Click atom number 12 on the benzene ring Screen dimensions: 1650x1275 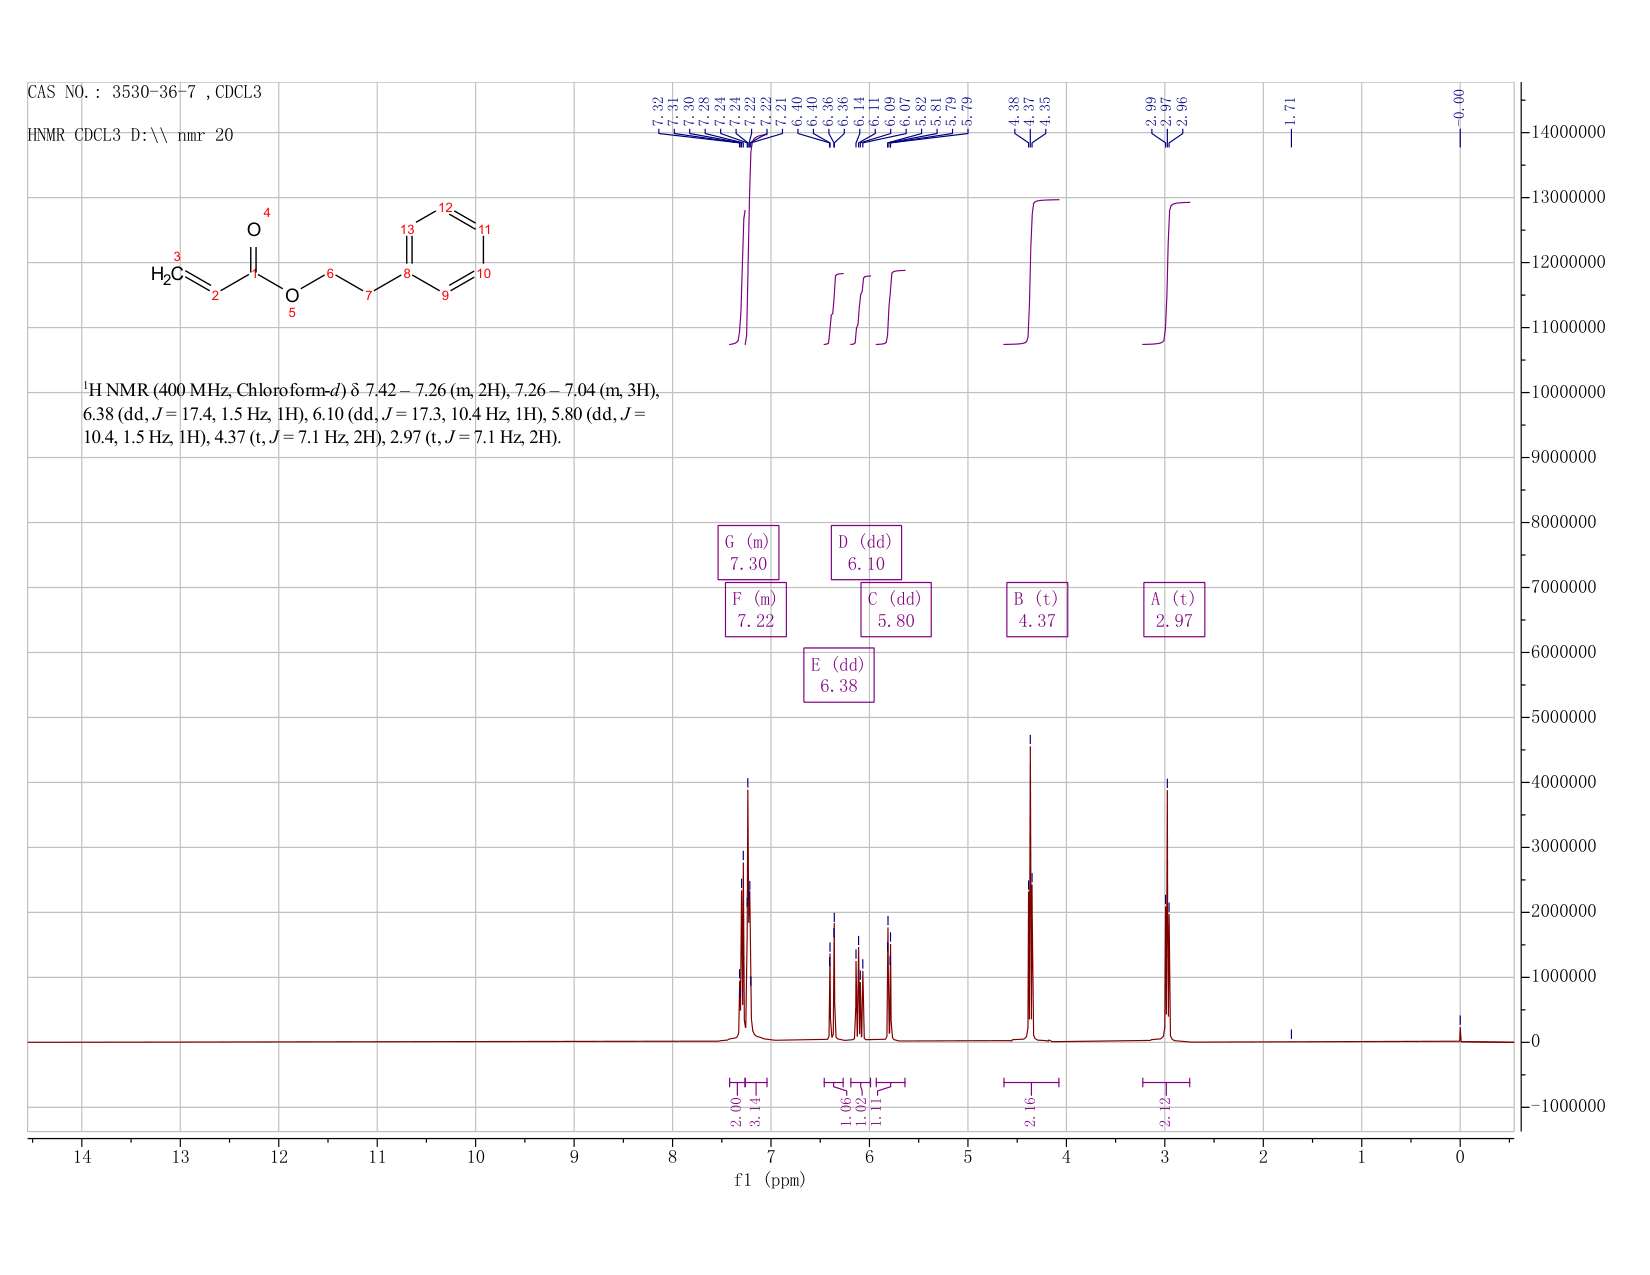click(446, 207)
